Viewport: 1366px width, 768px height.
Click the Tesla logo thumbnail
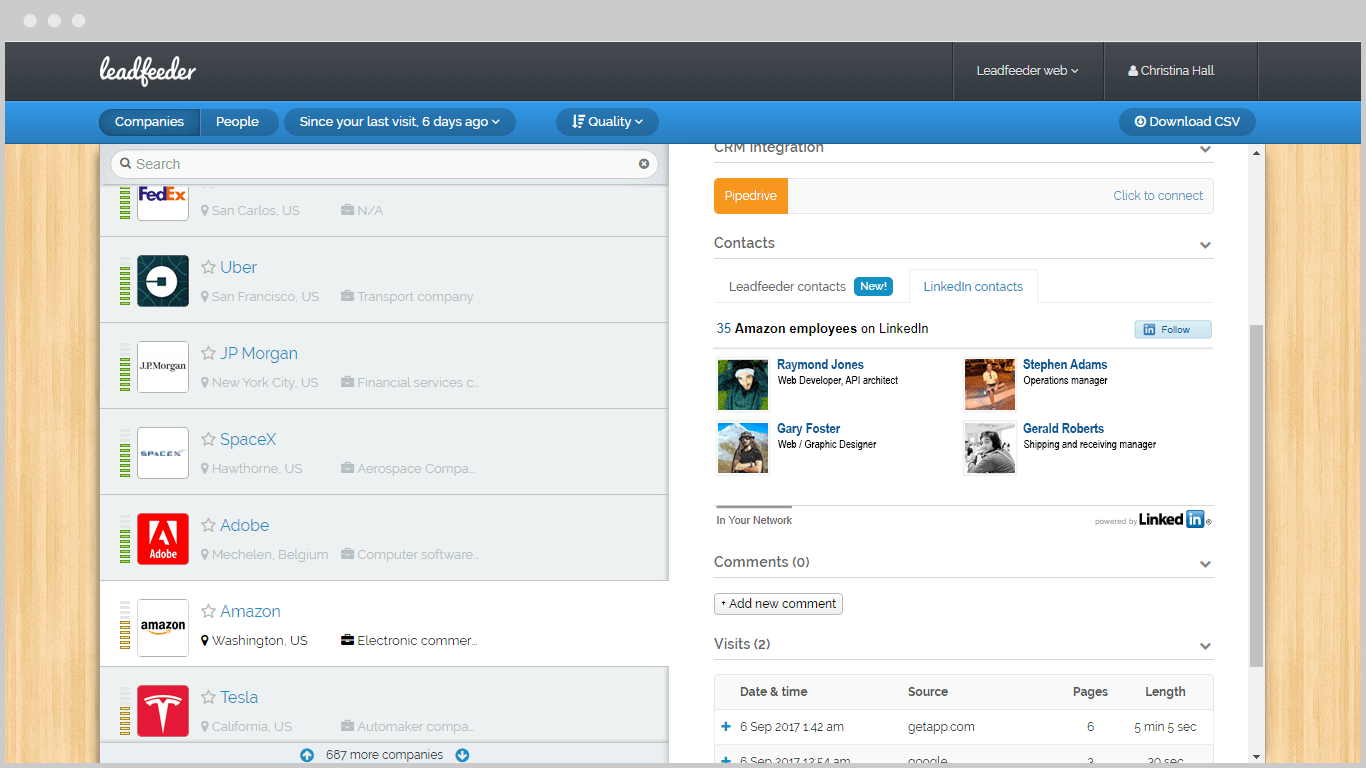click(x=163, y=711)
